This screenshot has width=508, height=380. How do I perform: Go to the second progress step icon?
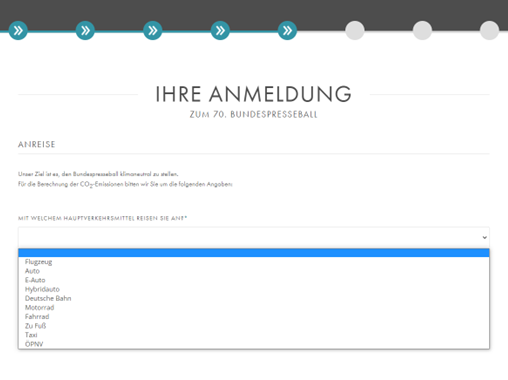click(85, 31)
